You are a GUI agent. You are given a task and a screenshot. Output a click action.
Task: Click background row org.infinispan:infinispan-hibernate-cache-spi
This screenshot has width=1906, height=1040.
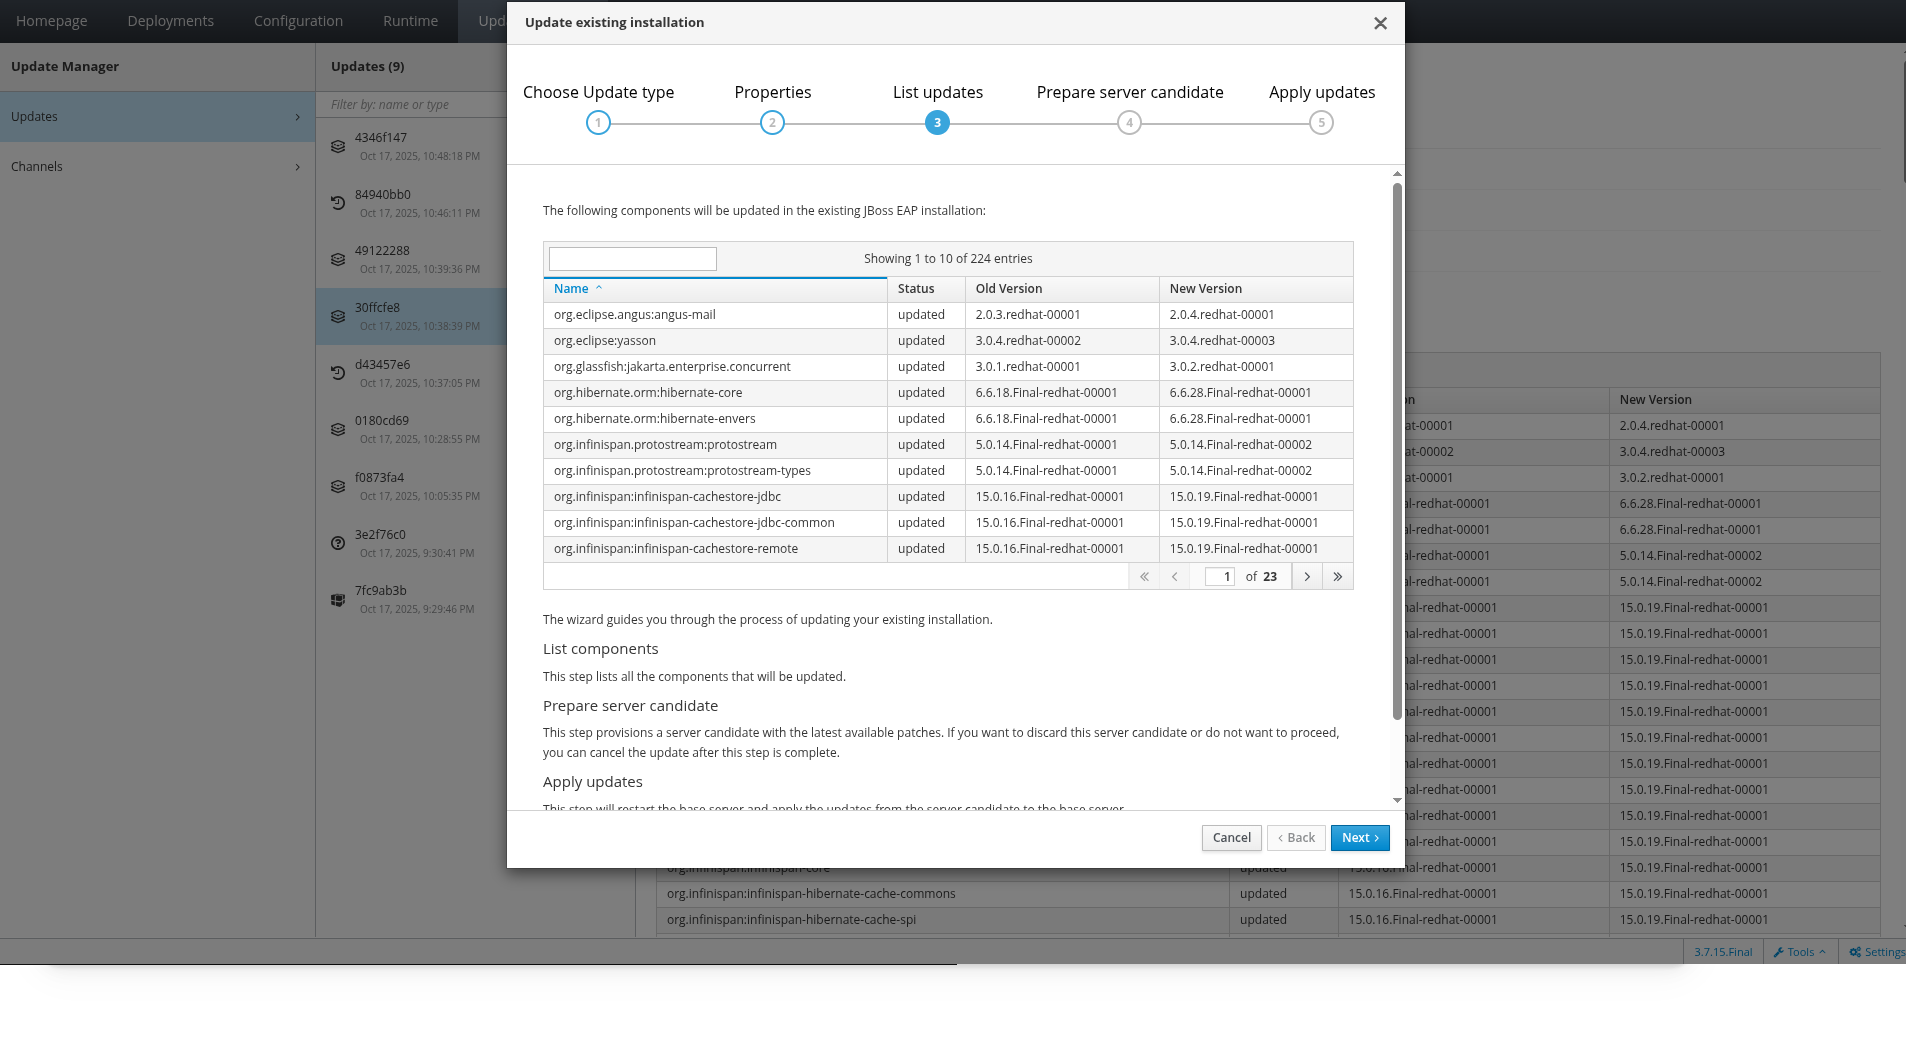tap(1268, 920)
